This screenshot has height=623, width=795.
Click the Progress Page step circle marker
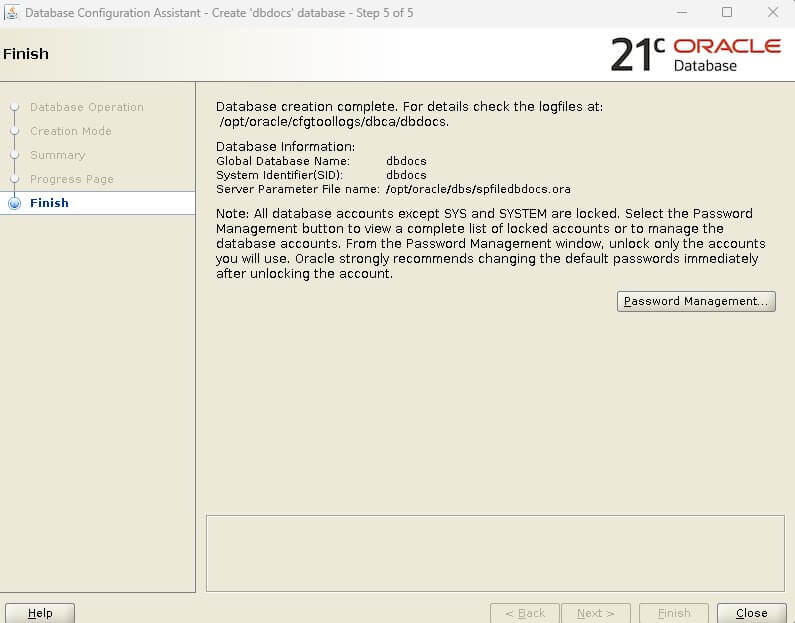[x=15, y=179]
